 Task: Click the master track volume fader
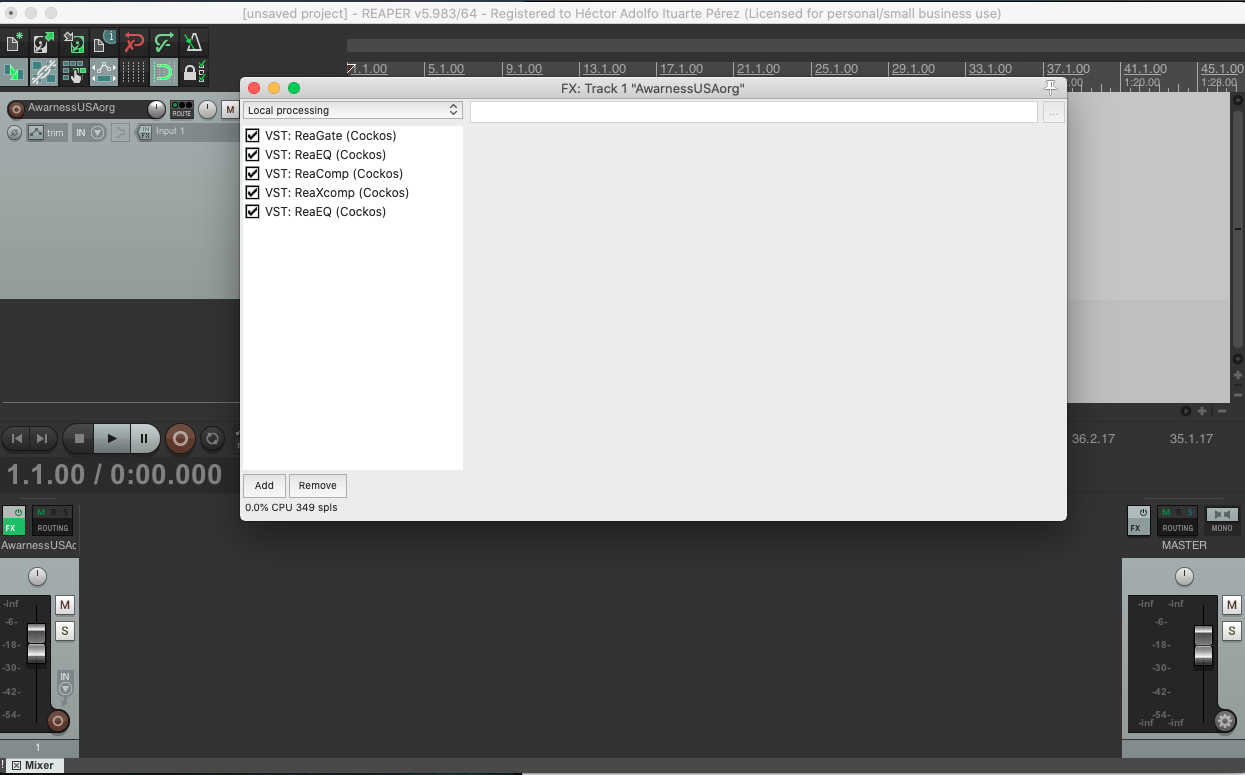point(1203,644)
